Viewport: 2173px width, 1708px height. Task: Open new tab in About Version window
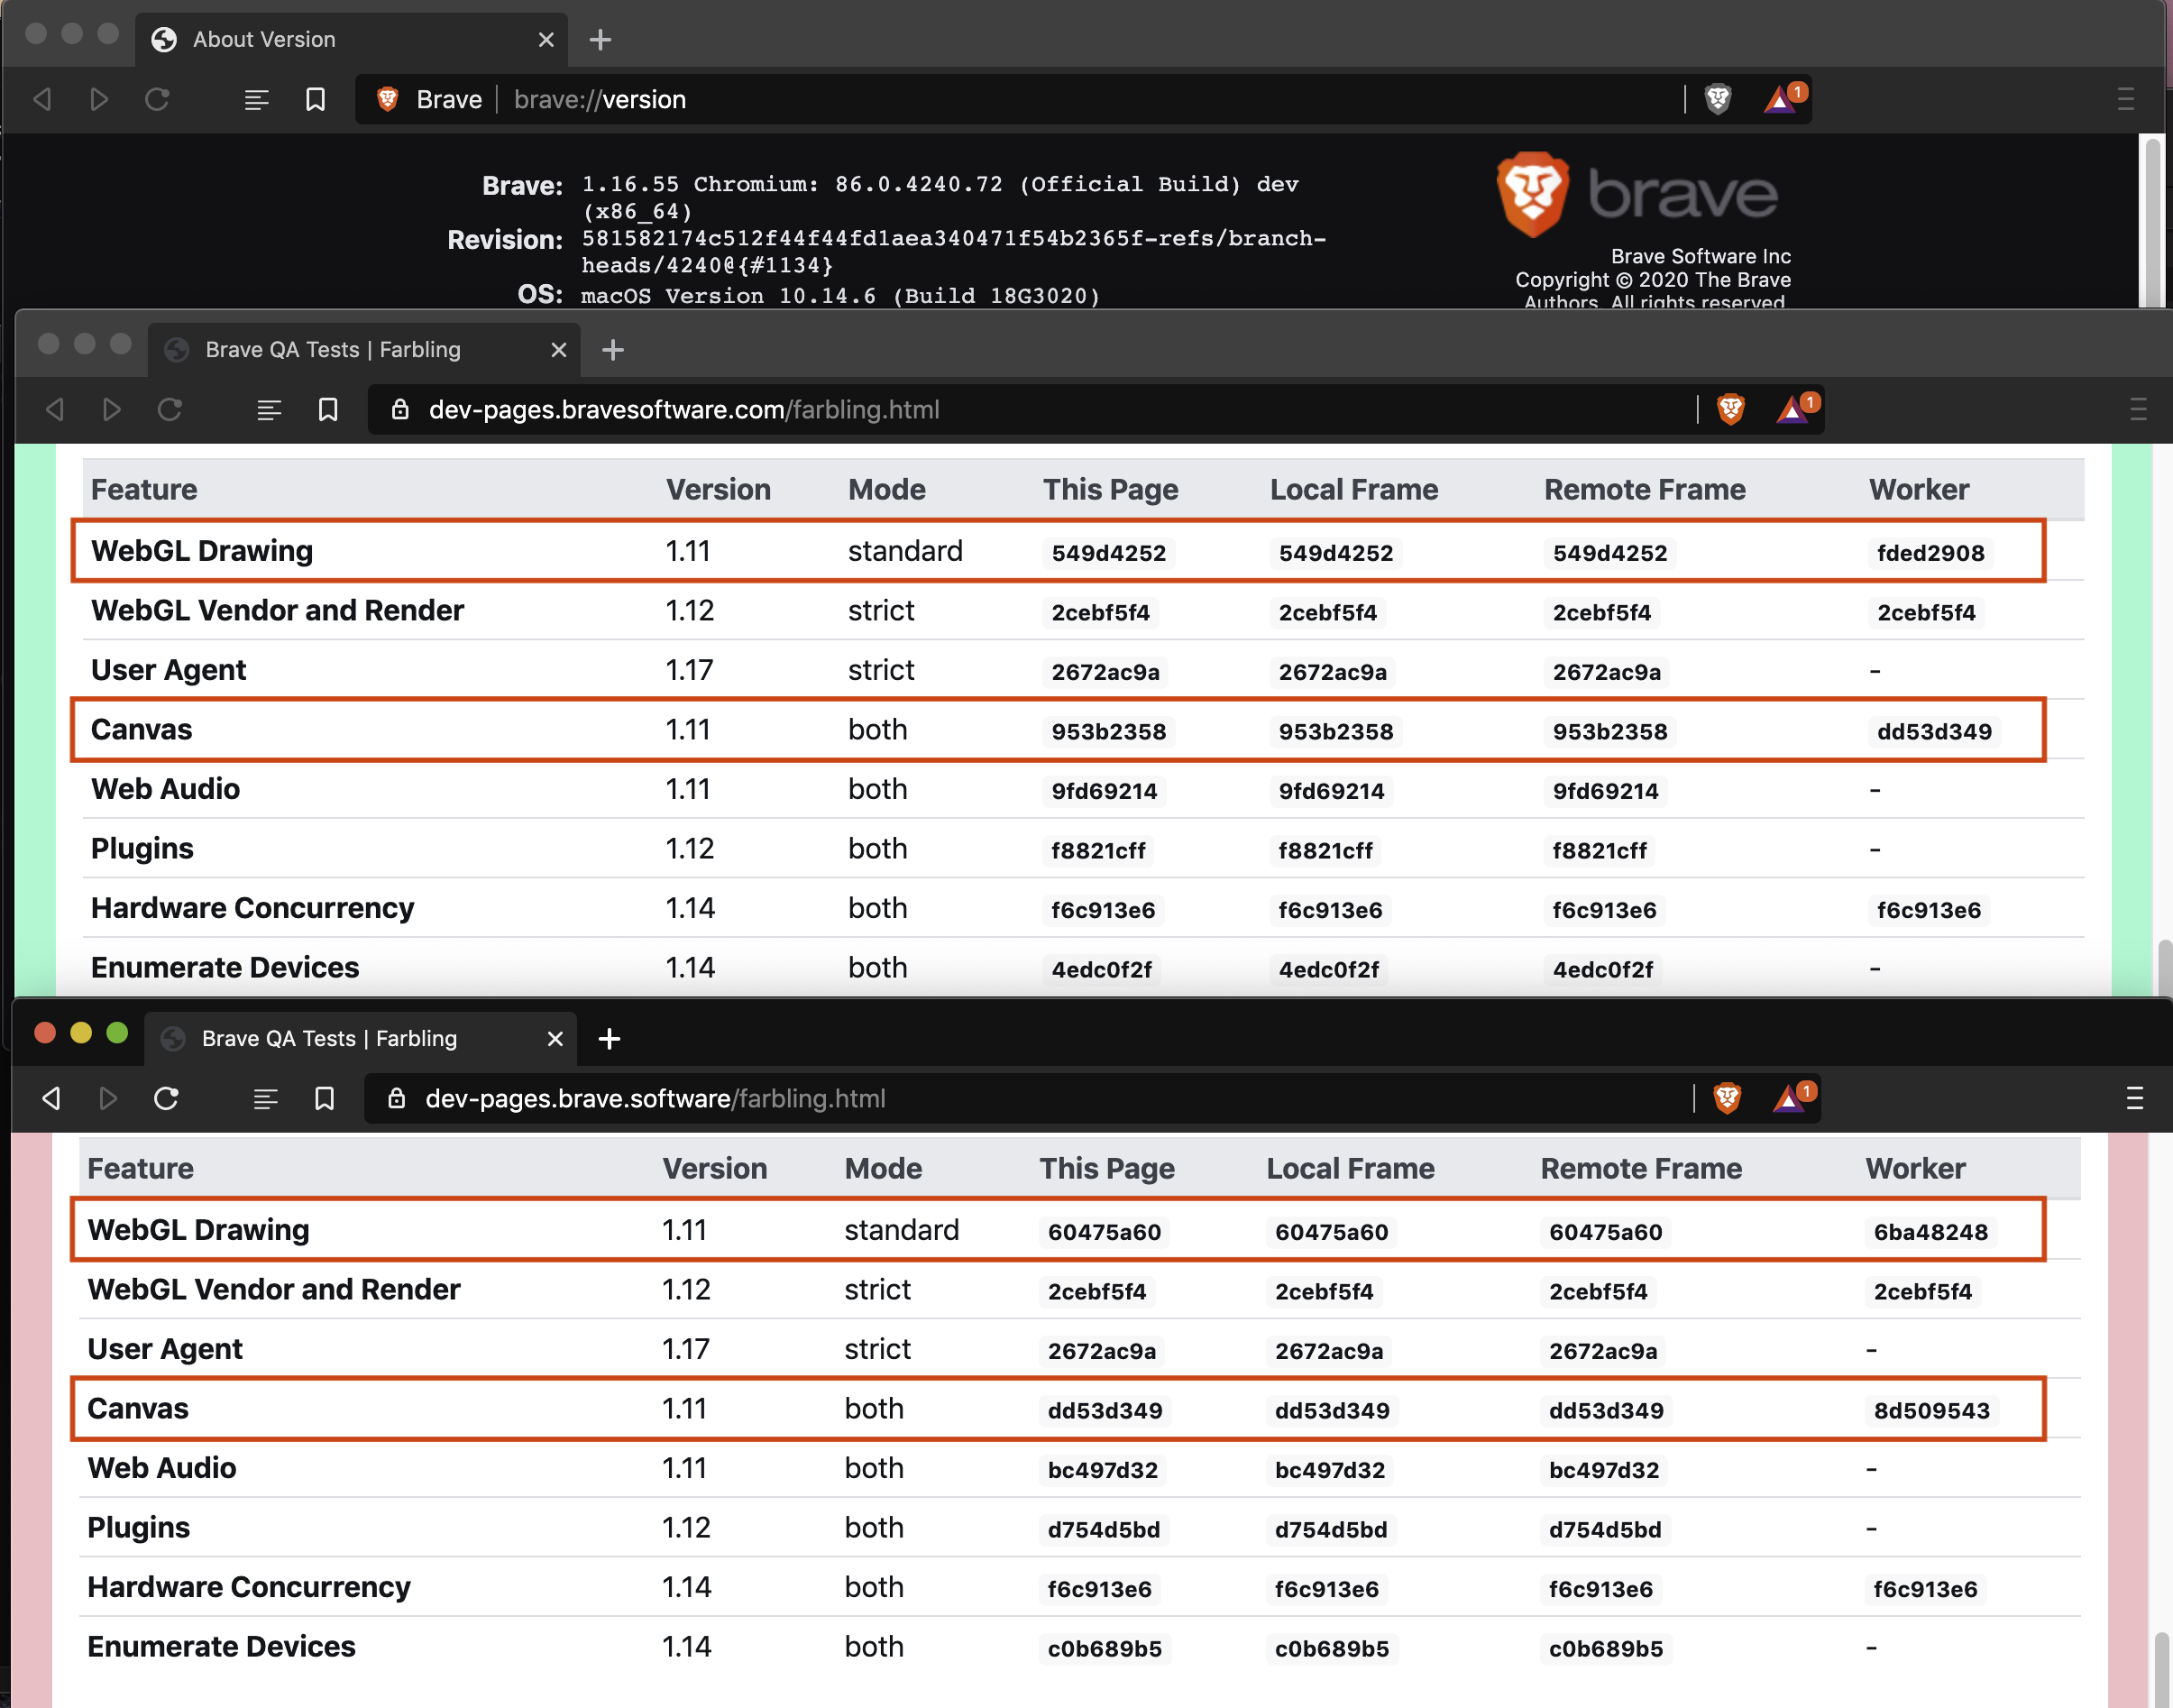click(x=600, y=39)
